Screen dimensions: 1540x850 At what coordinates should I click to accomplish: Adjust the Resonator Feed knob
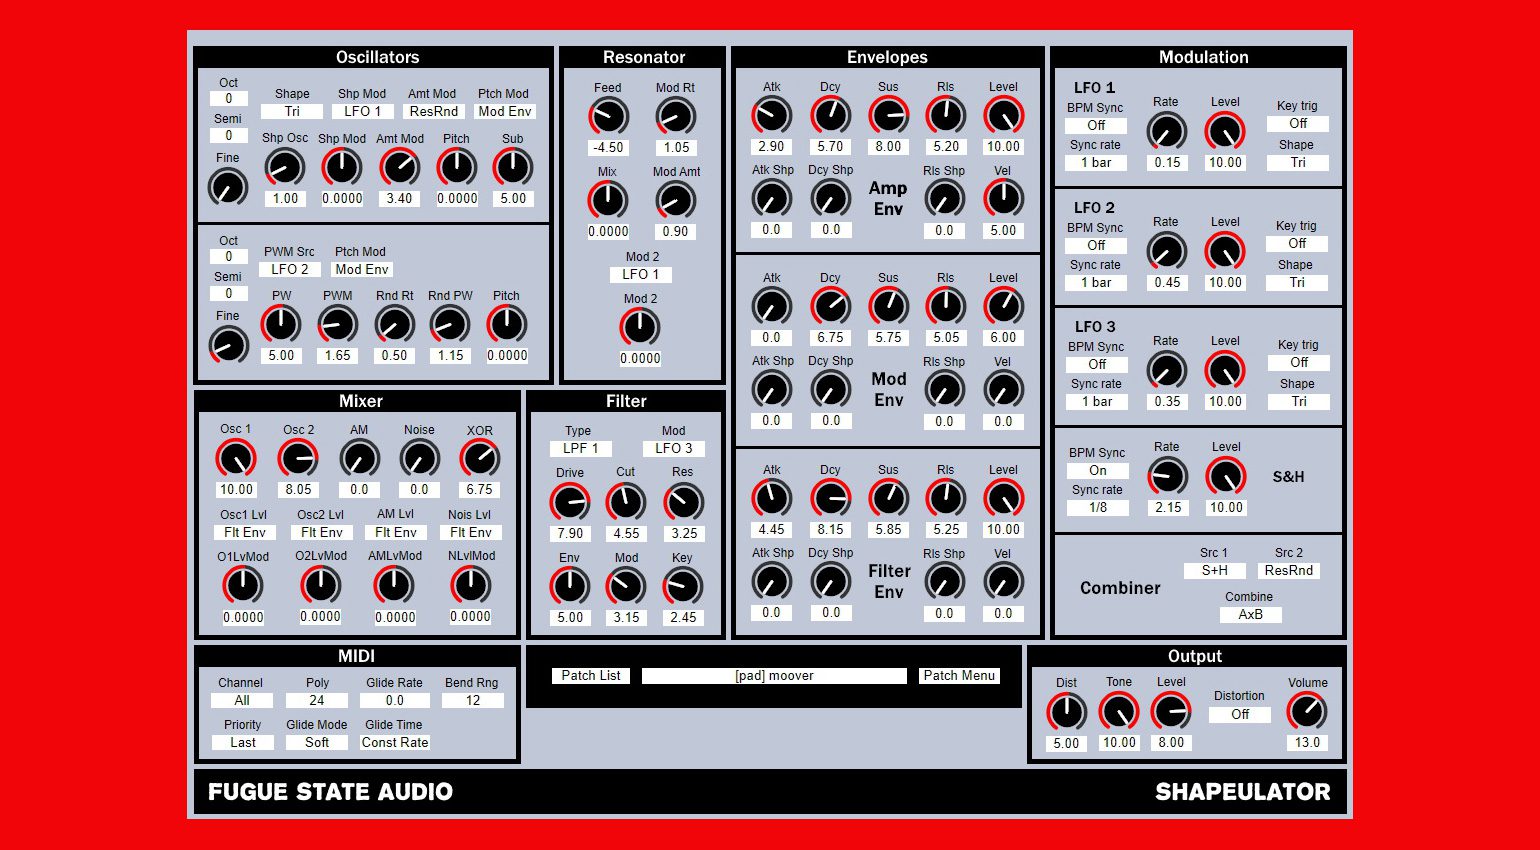click(608, 116)
